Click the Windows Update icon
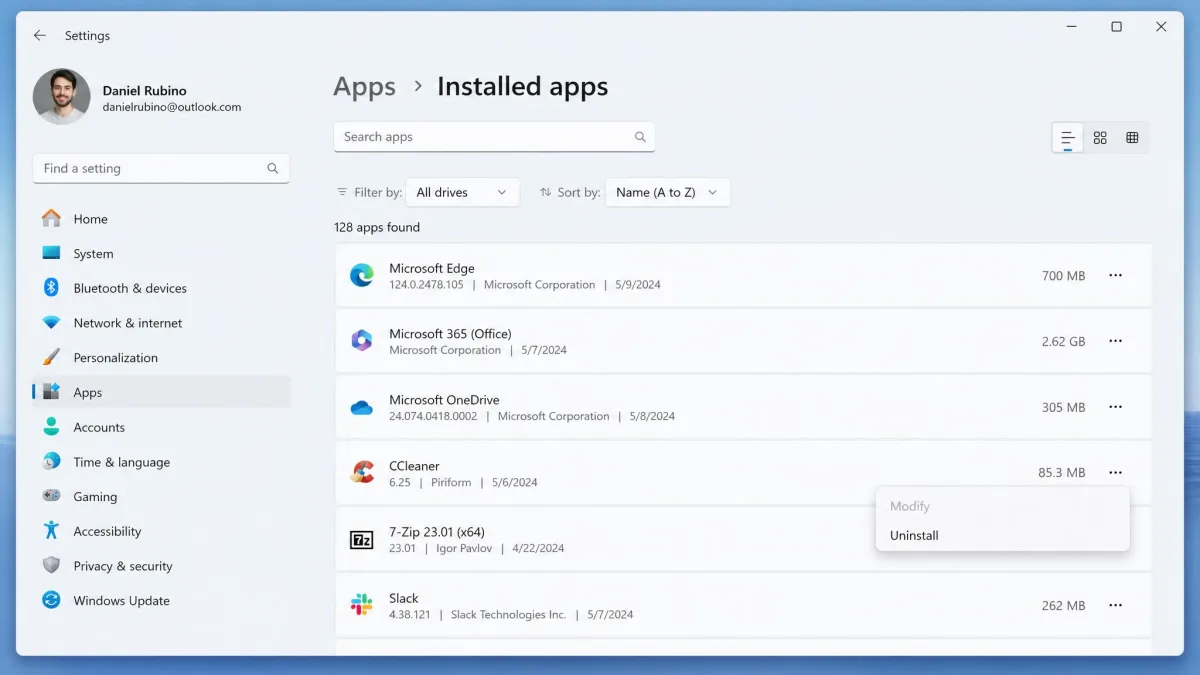 [x=51, y=600]
